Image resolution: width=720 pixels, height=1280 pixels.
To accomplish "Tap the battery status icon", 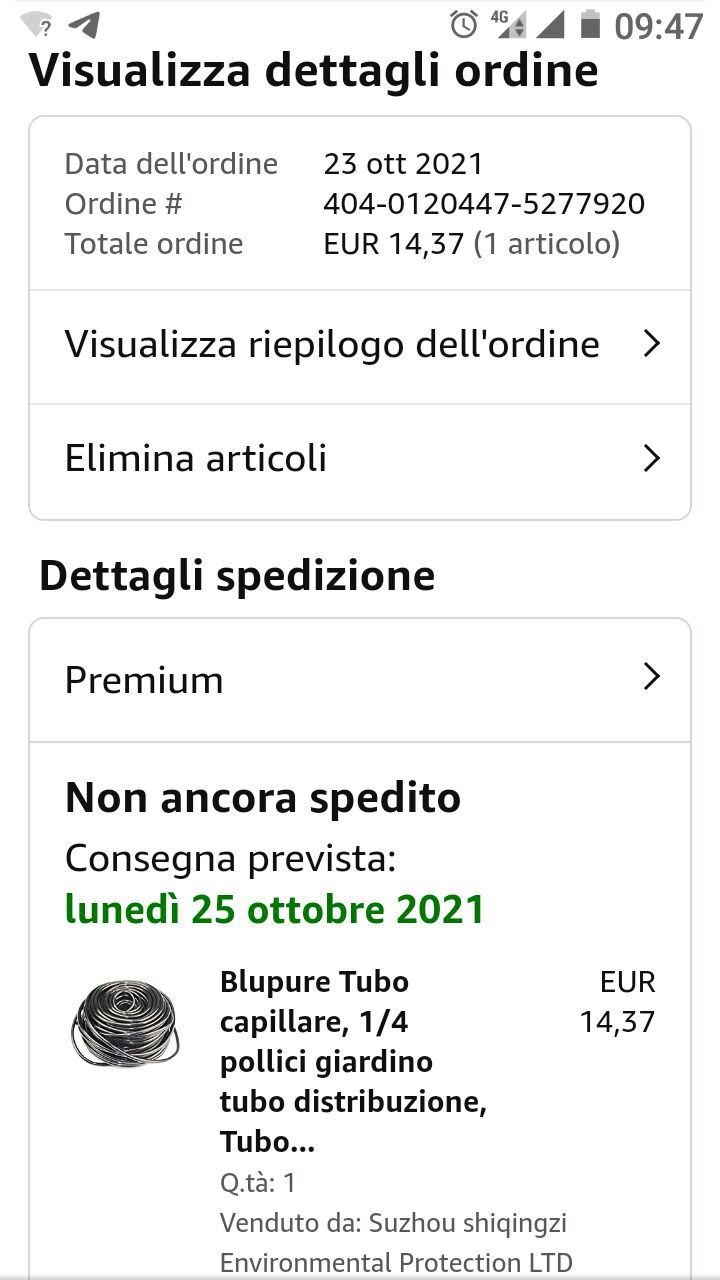I will point(591,24).
